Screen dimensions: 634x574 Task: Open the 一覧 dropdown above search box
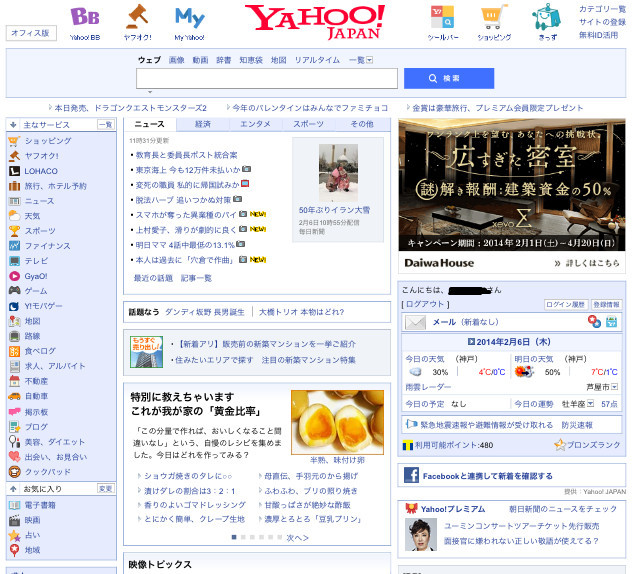tap(360, 60)
